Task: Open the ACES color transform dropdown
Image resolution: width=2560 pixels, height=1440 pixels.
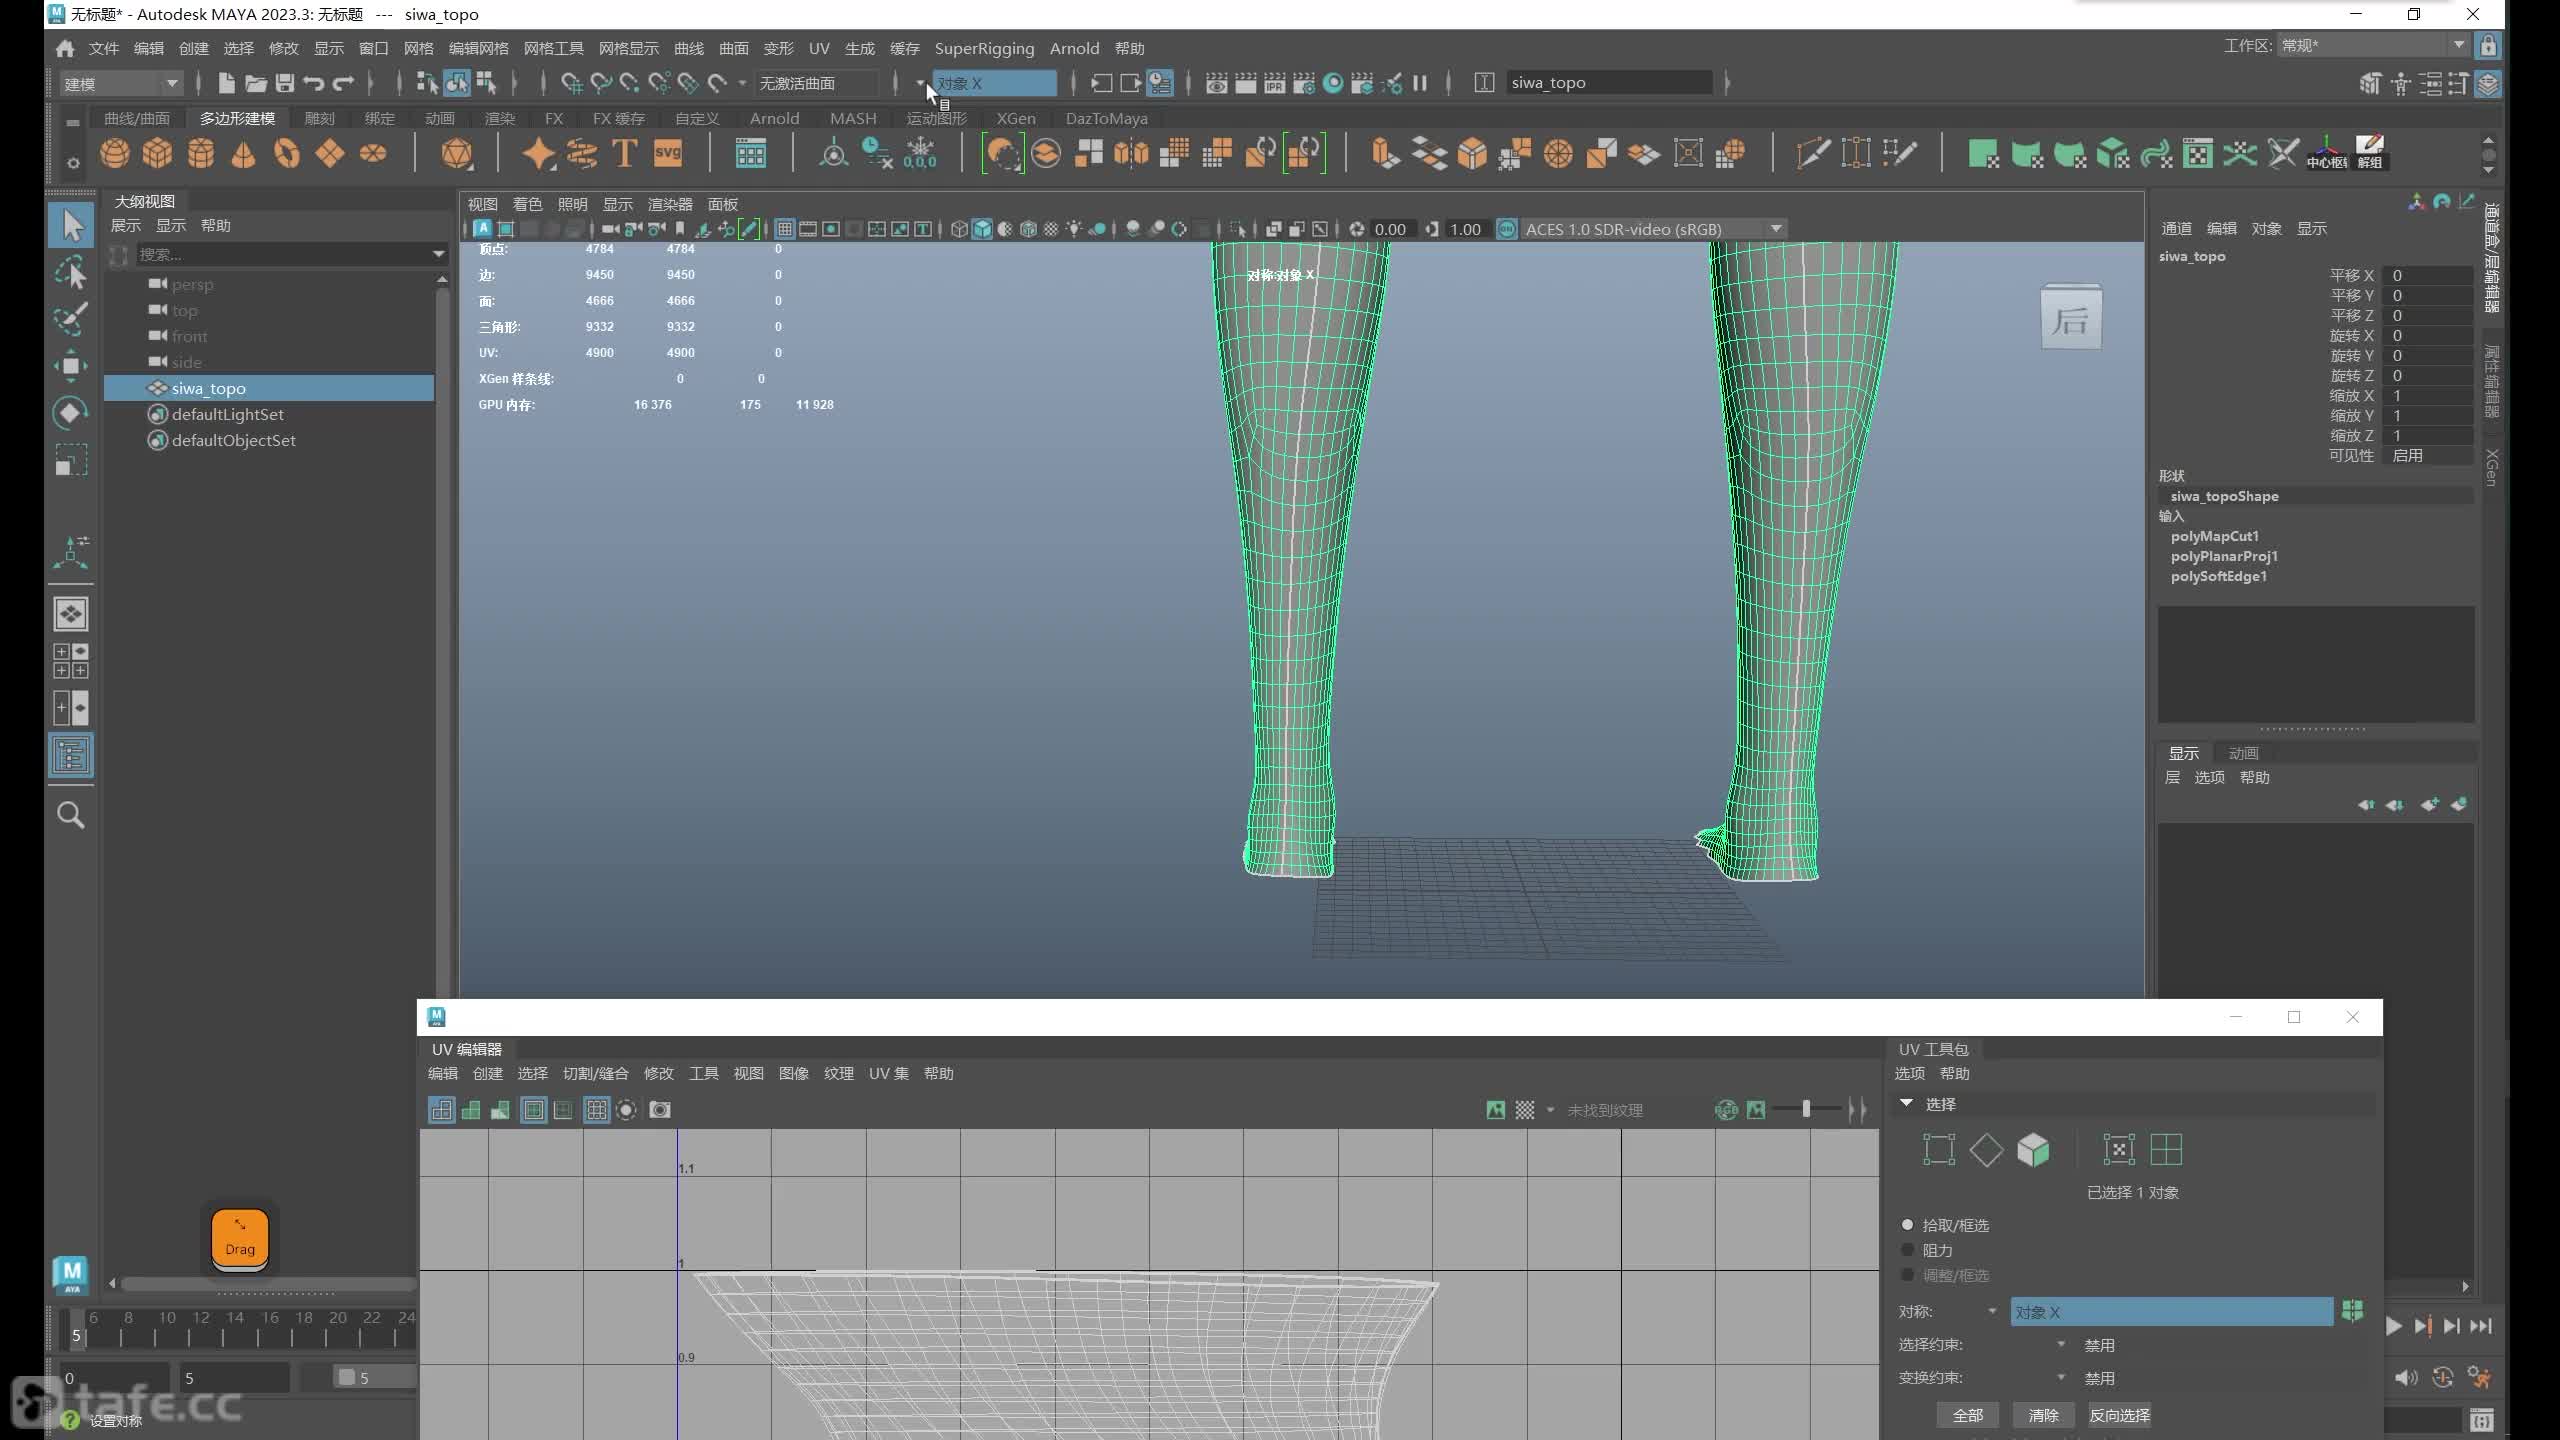Action: (1654, 229)
